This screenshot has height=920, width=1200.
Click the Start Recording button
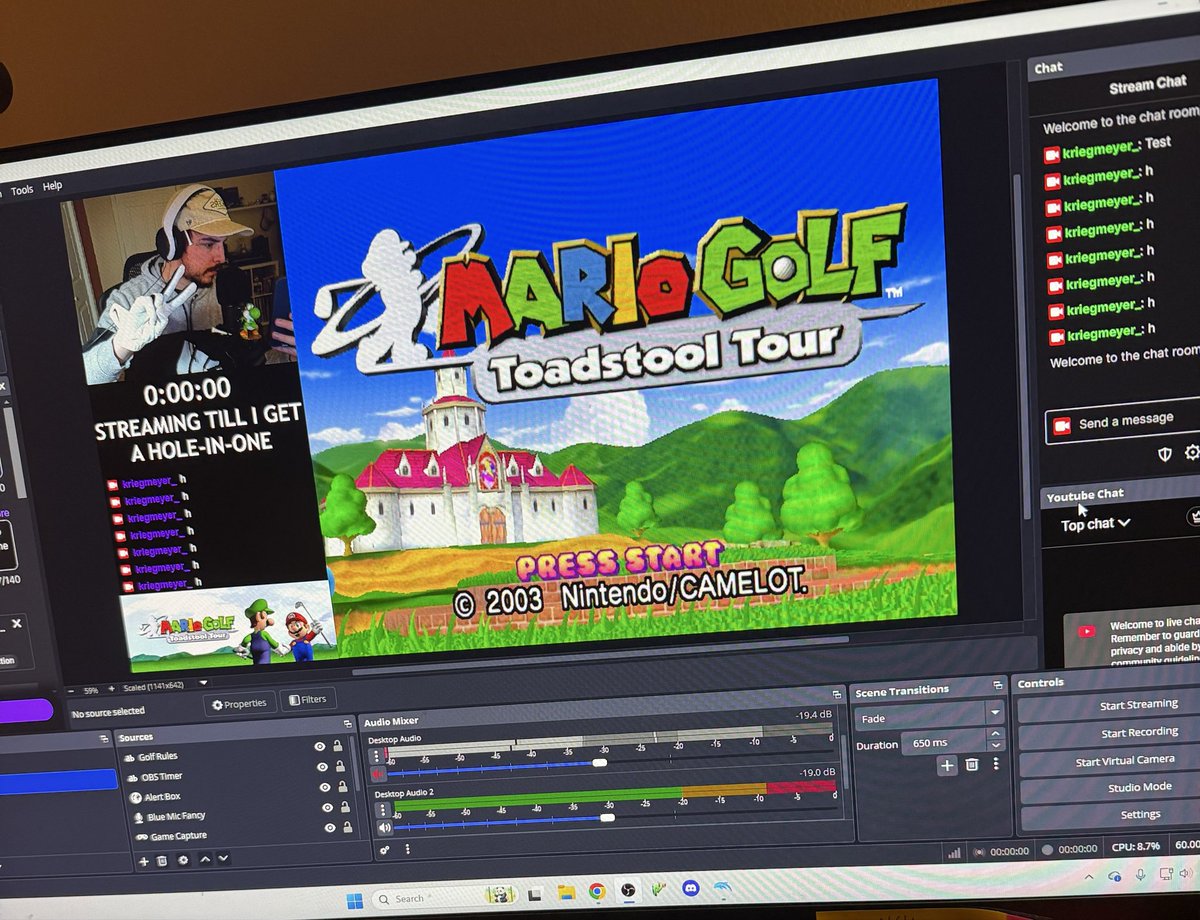tap(1110, 733)
